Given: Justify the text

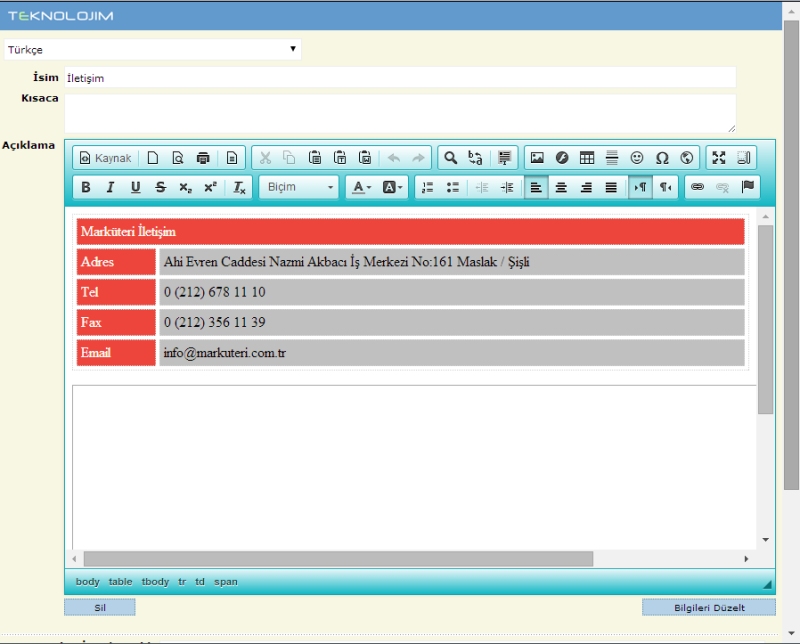Looking at the screenshot, I should pyautogui.click(x=611, y=187).
